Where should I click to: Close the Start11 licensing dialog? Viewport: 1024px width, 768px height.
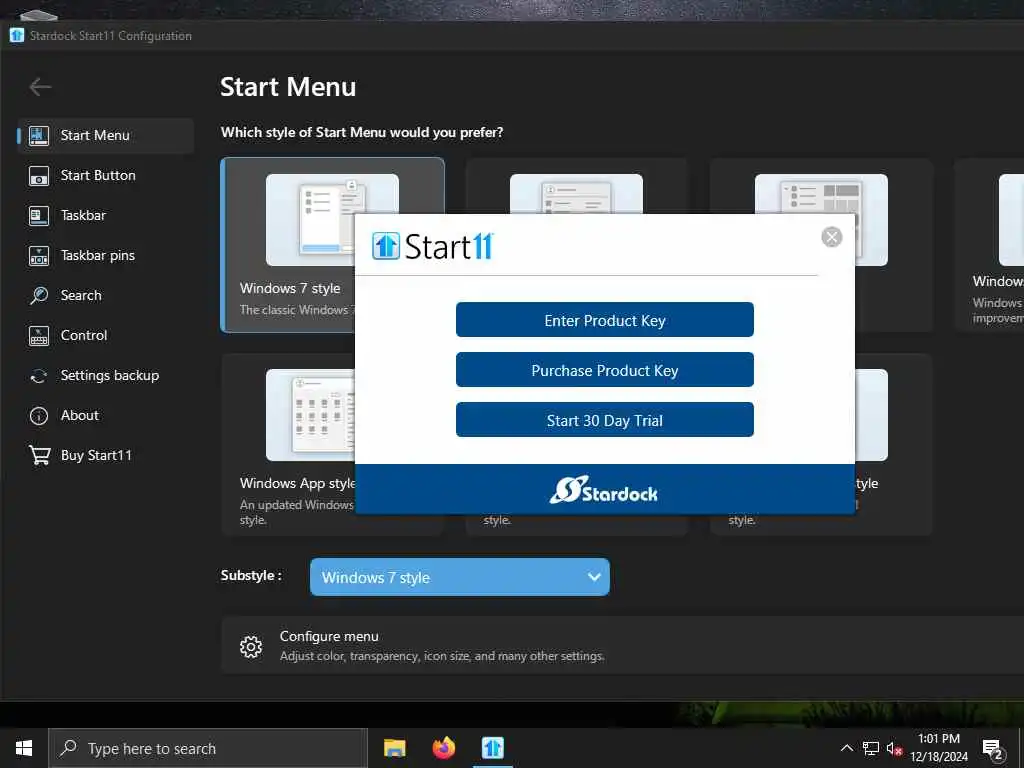point(831,237)
